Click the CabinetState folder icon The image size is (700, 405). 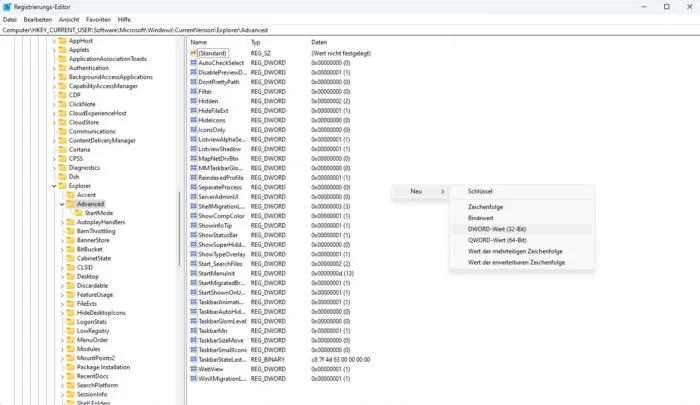pyautogui.click(x=71, y=258)
